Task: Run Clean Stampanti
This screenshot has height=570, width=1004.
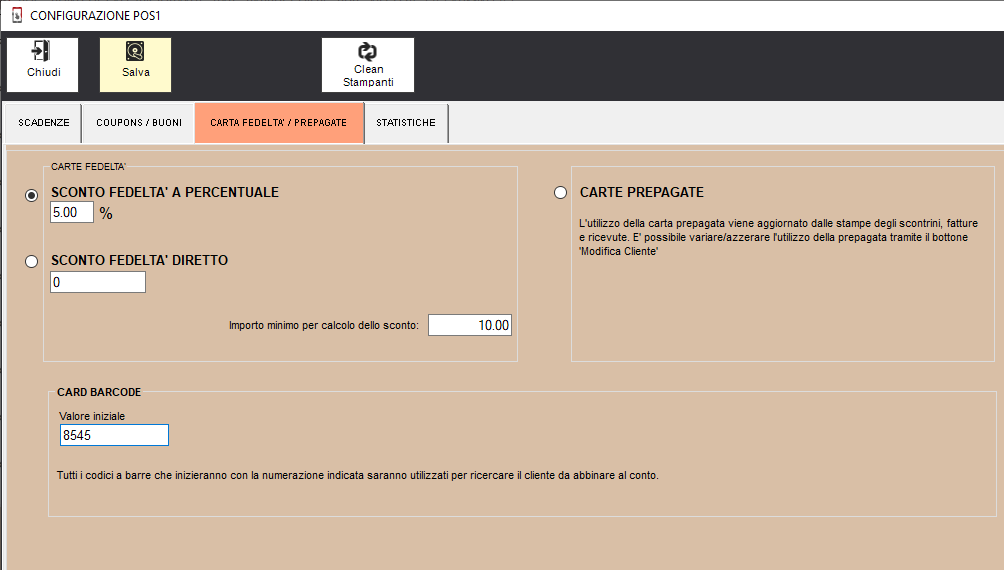Action: tap(368, 65)
